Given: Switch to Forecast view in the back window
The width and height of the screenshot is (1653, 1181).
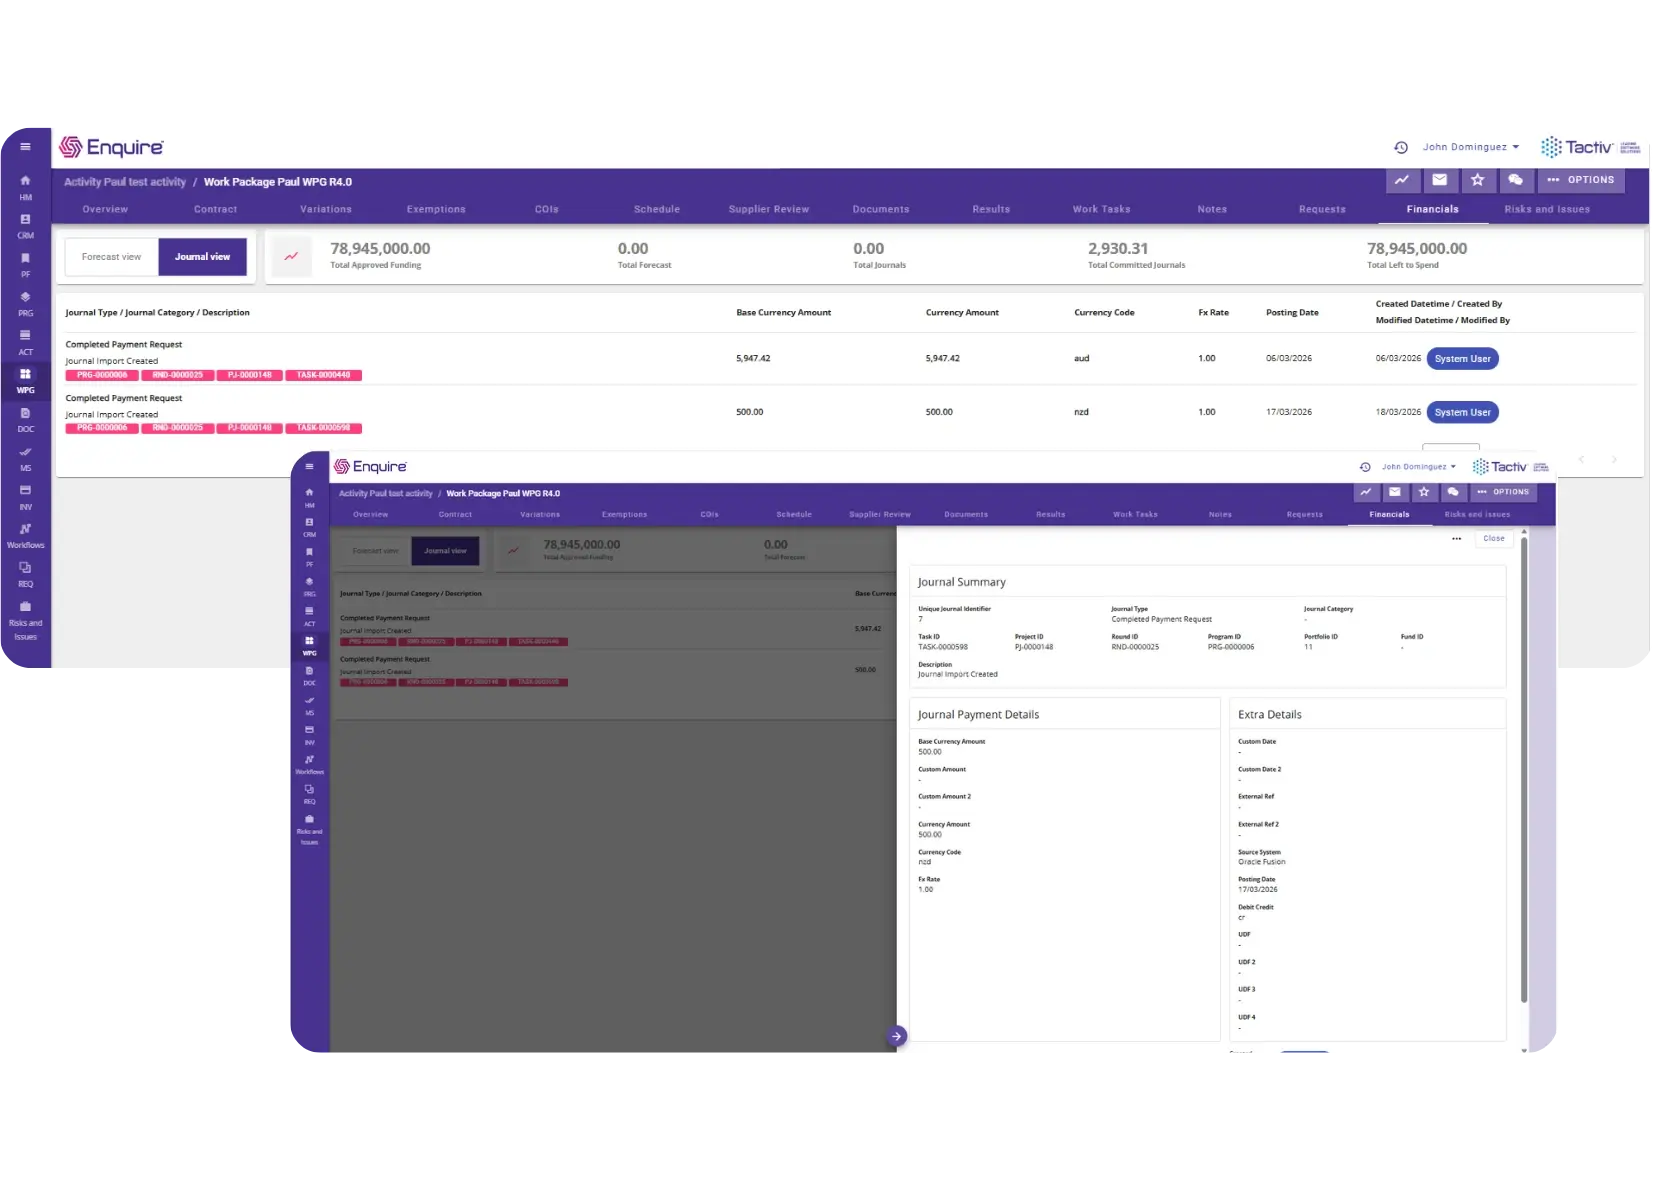Looking at the screenshot, I should coord(112,257).
